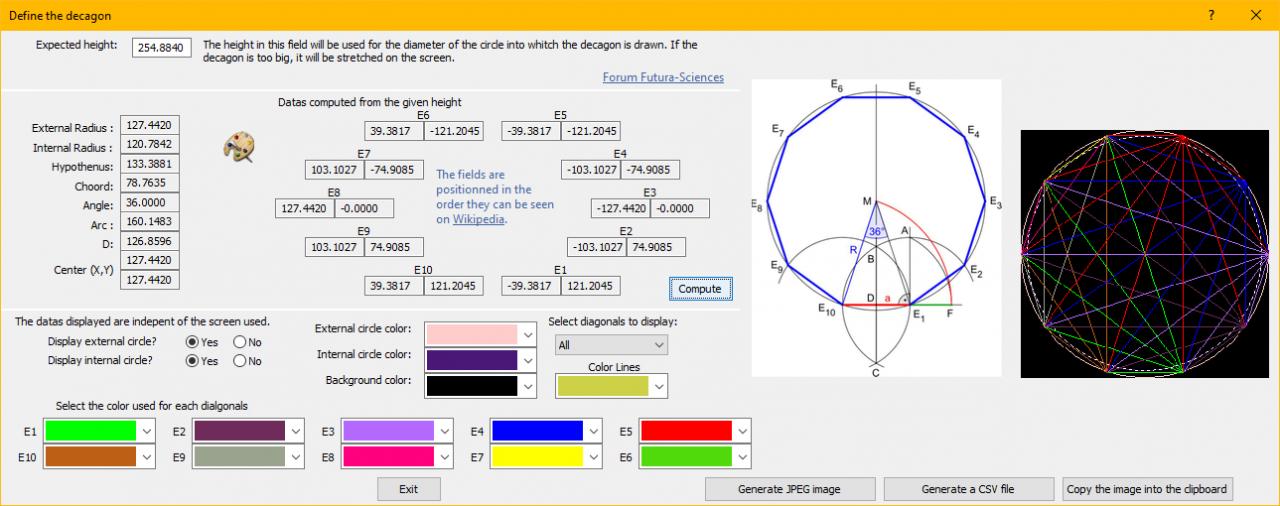Click the Exit button
The image size is (1280, 506).
click(408, 489)
